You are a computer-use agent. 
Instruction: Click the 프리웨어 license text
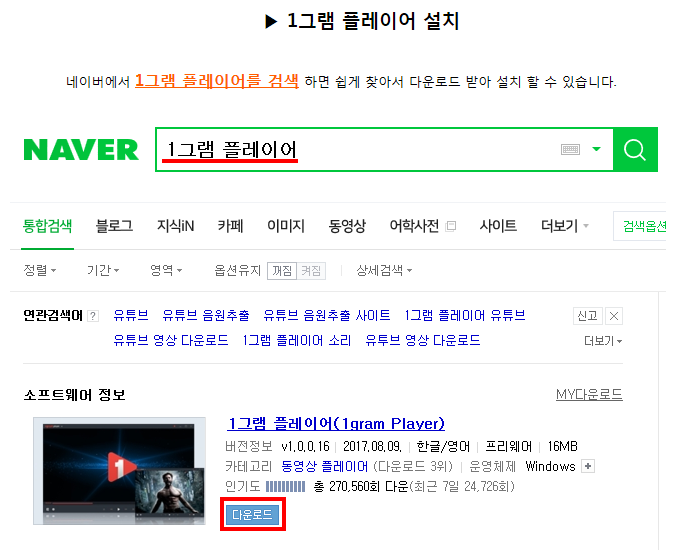pos(509,446)
